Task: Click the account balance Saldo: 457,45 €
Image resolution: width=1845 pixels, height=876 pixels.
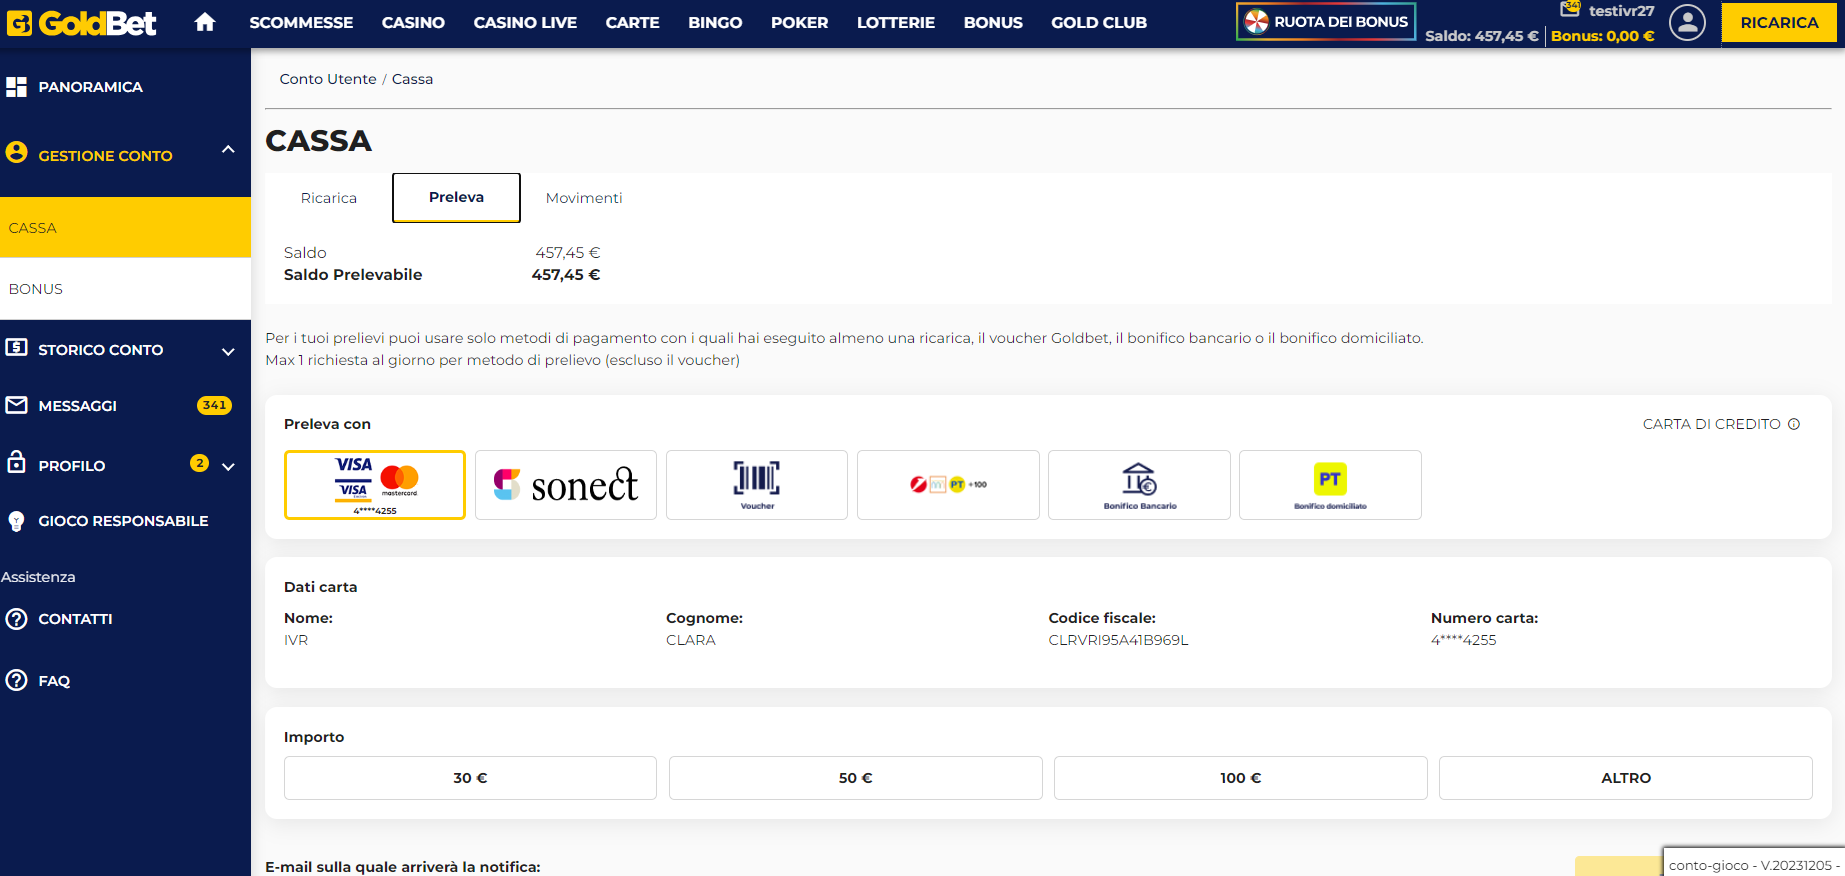Action: pyautogui.click(x=1481, y=36)
